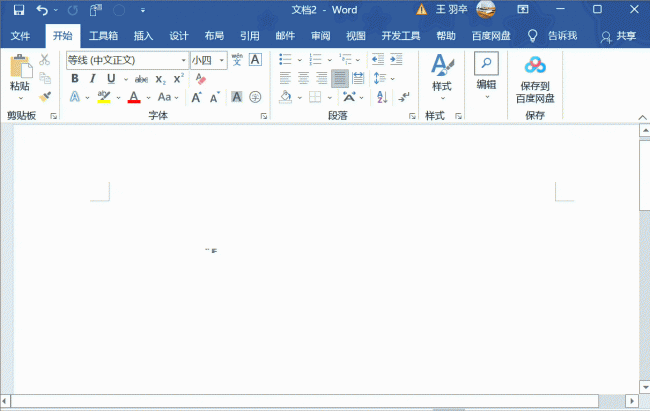Viewport: 650px width, 411px height.
Task: Sort text A to Z
Action: coord(382,97)
